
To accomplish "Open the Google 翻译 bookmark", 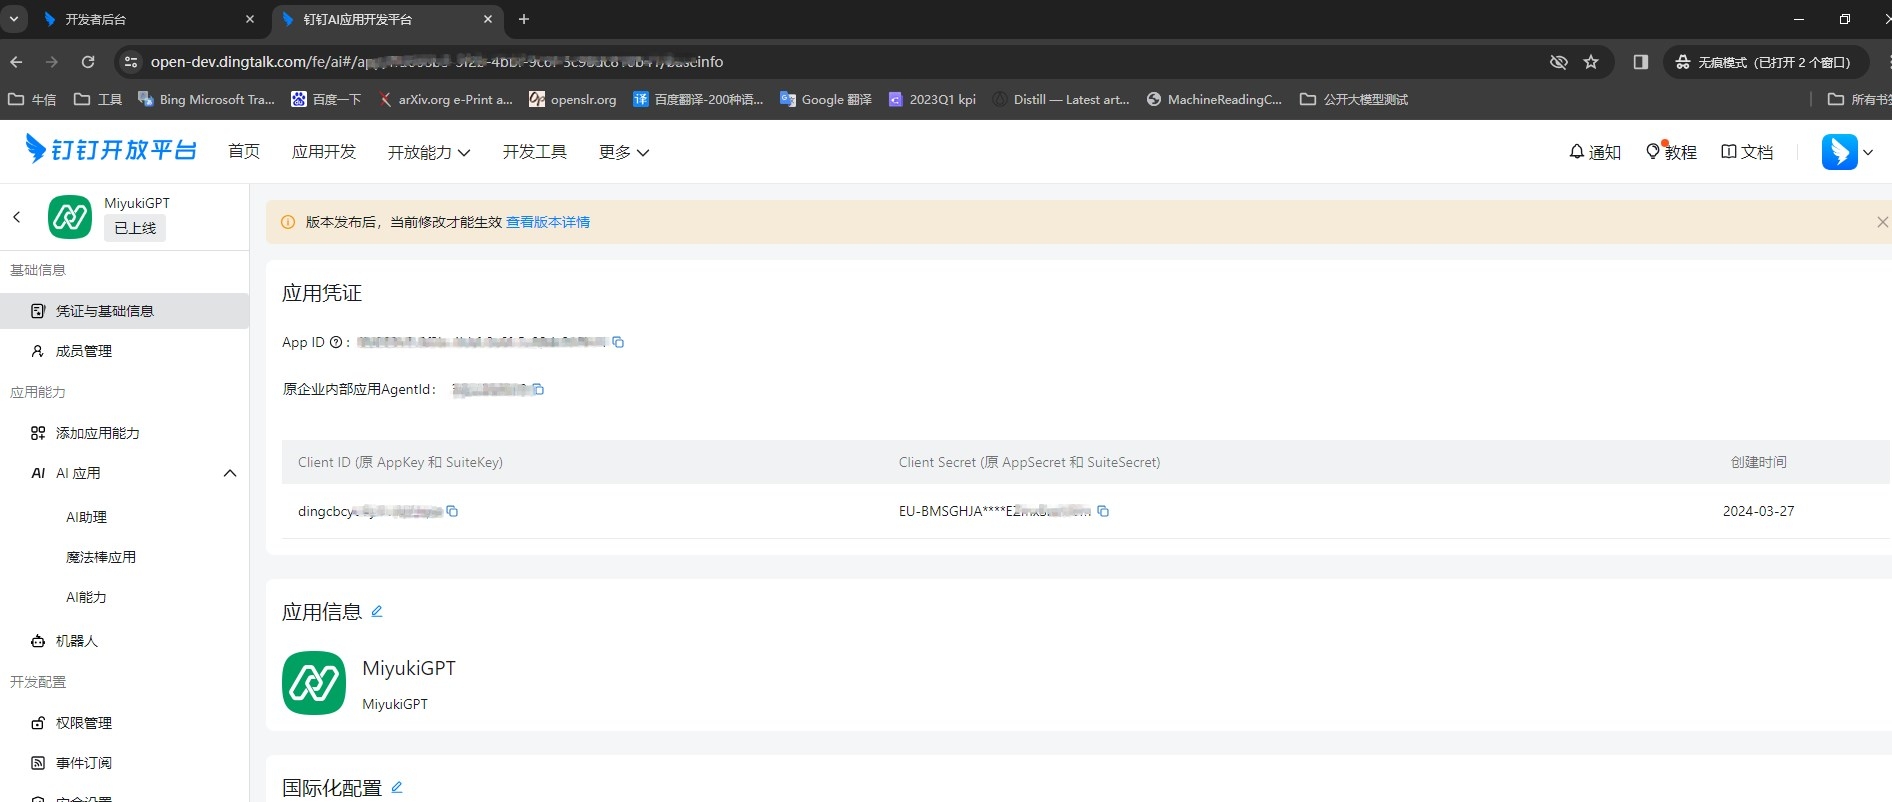I will (826, 99).
